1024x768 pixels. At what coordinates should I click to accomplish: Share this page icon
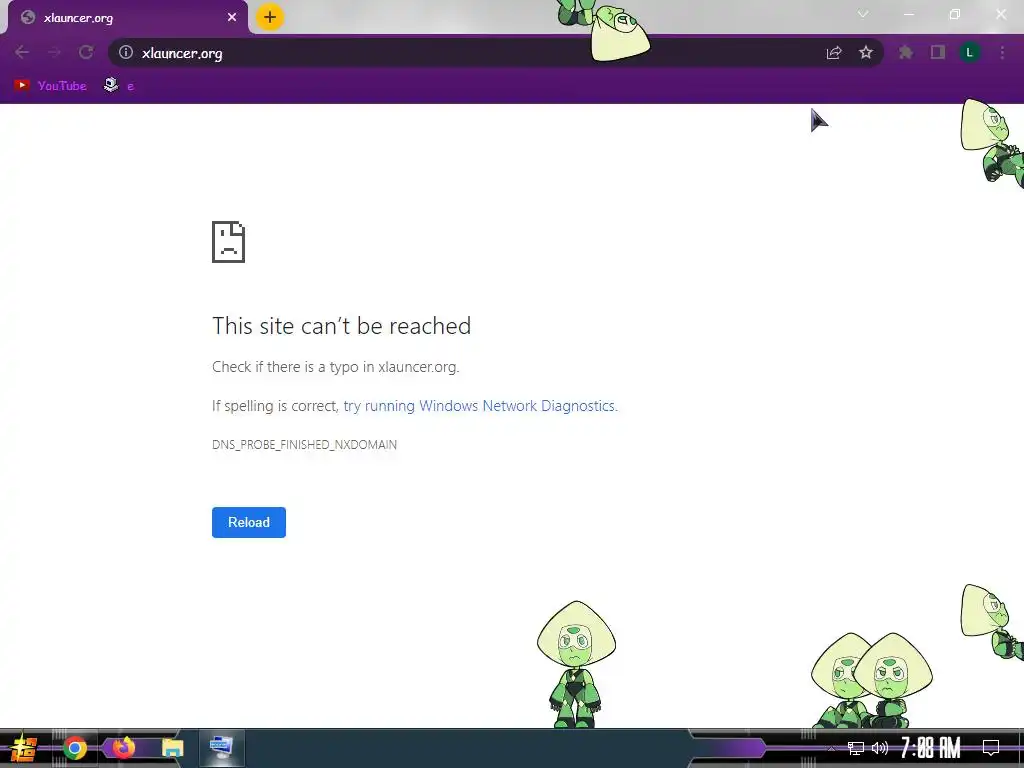pyautogui.click(x=834, y=53)
